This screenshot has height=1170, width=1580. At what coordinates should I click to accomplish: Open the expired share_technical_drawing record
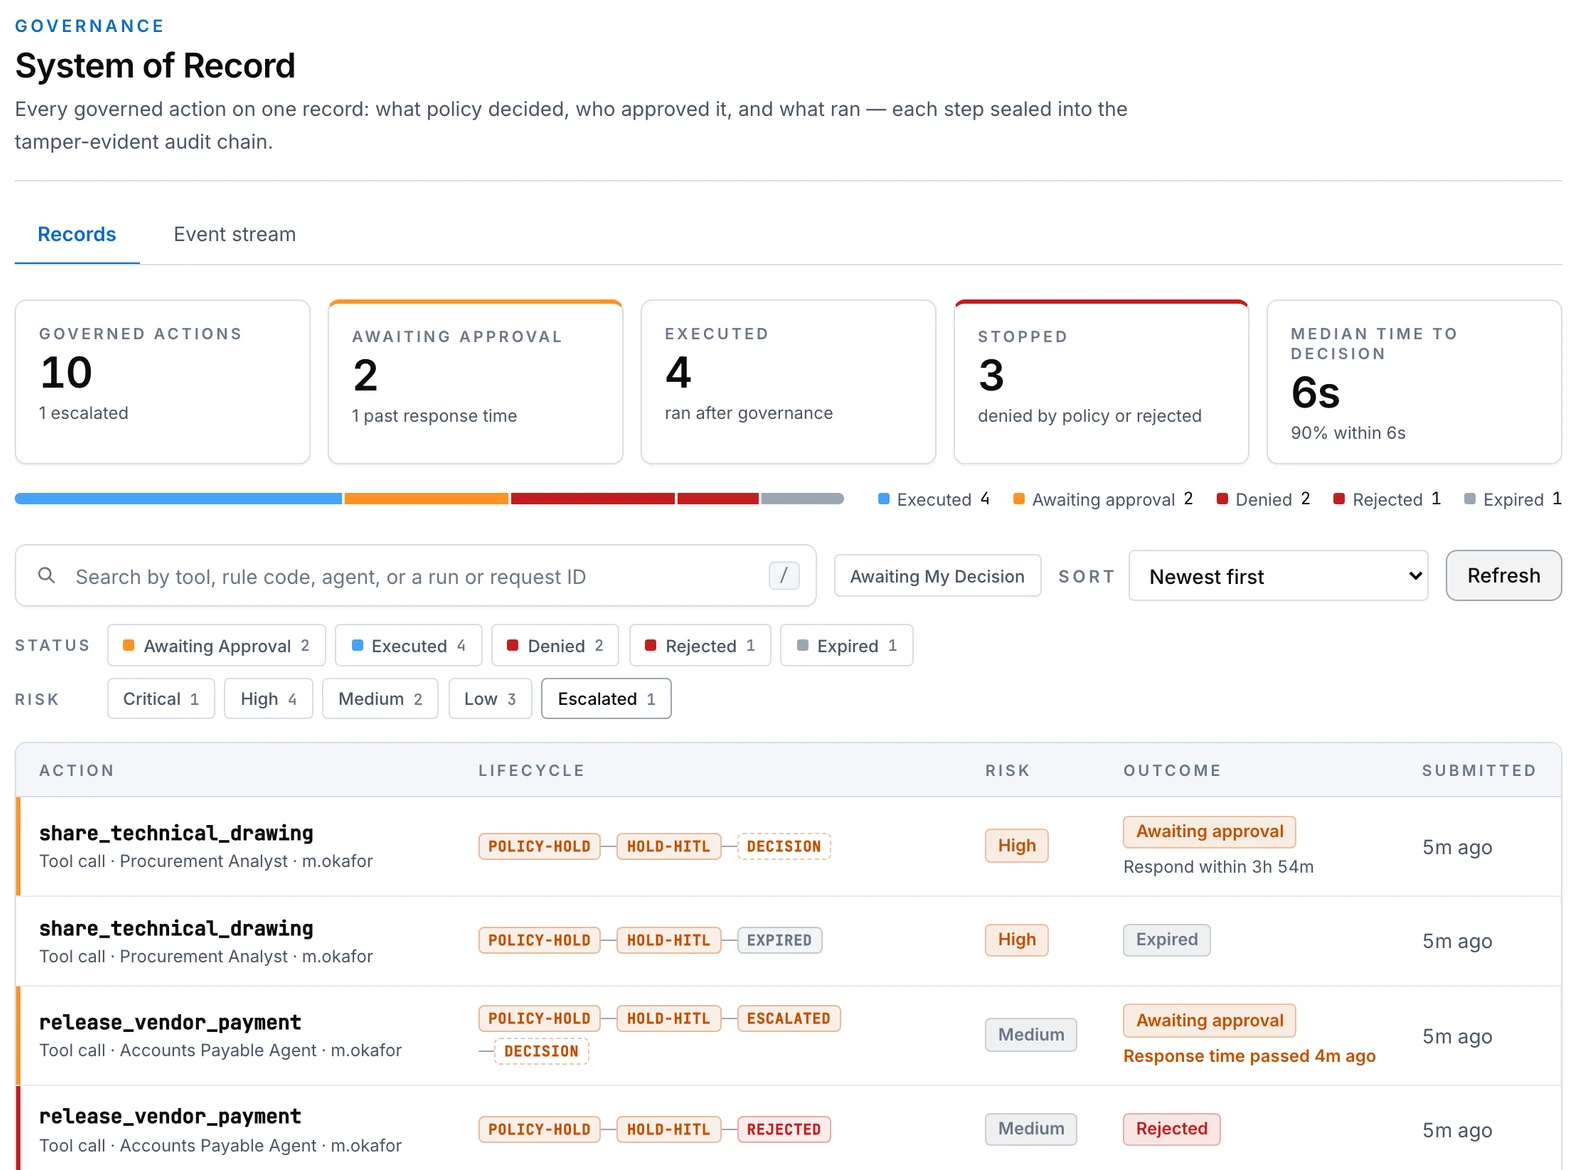point(788,941)
